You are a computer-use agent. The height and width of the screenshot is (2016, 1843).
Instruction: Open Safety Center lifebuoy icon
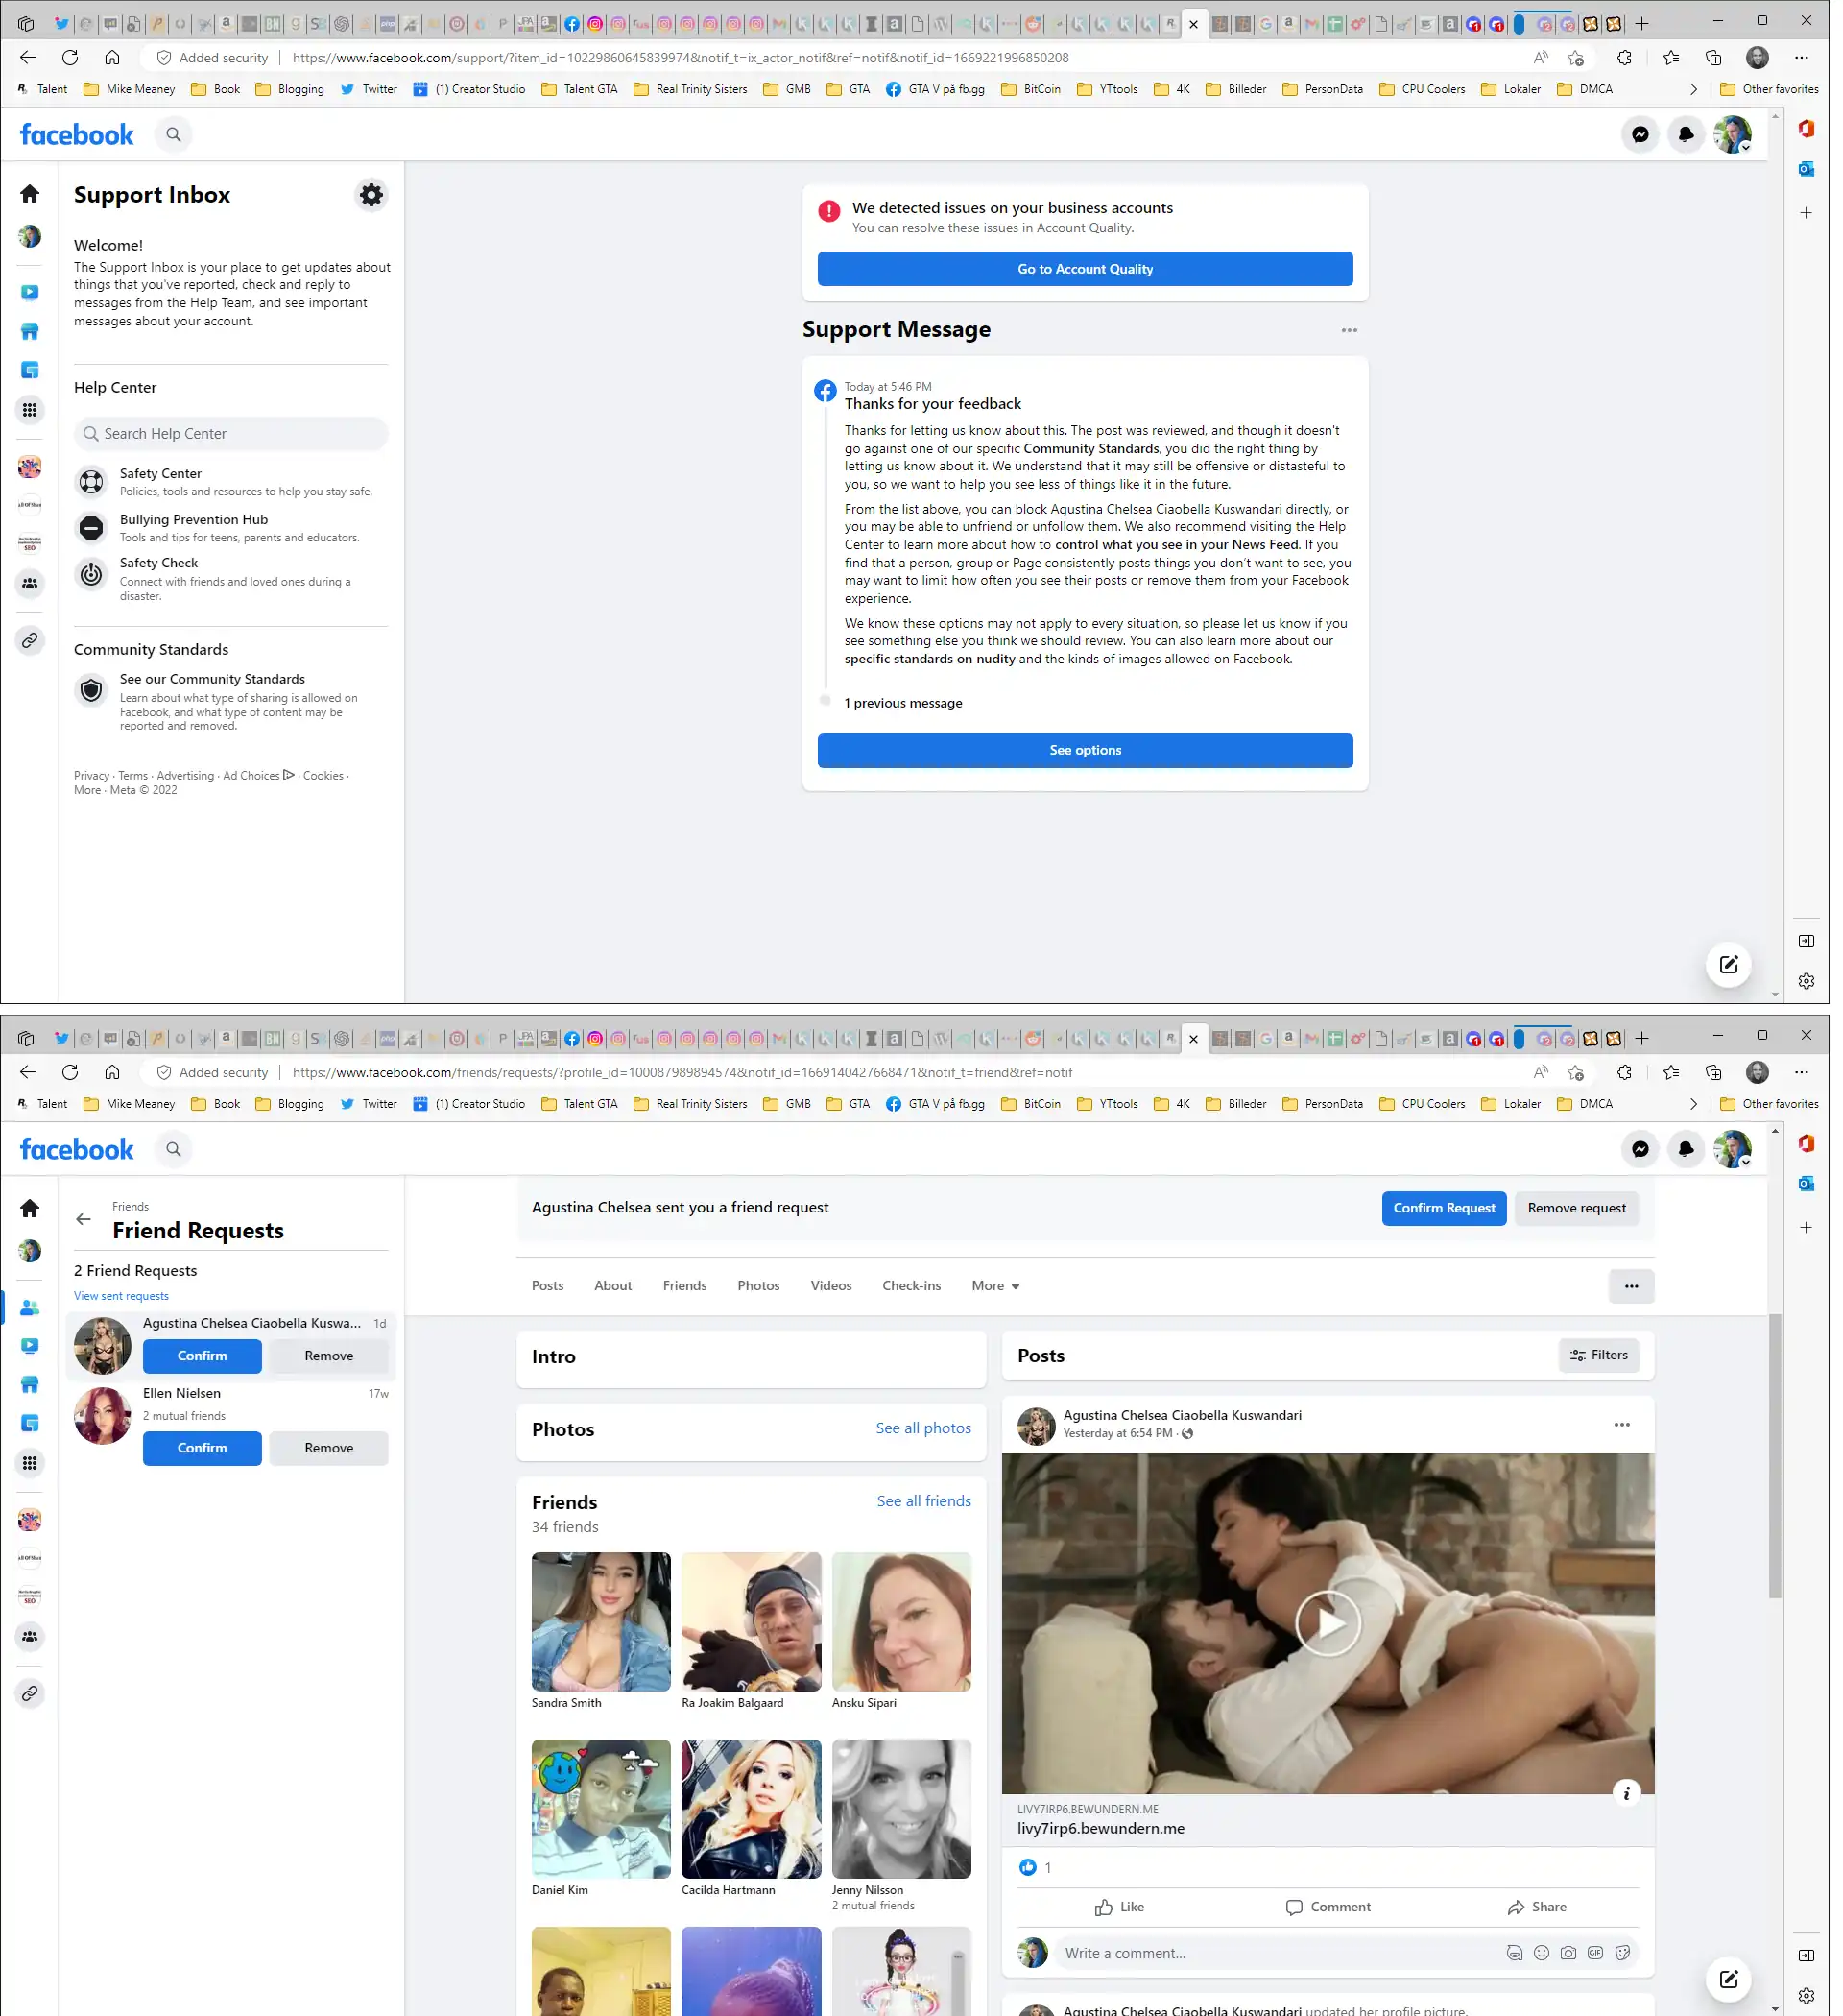(91, 482)
